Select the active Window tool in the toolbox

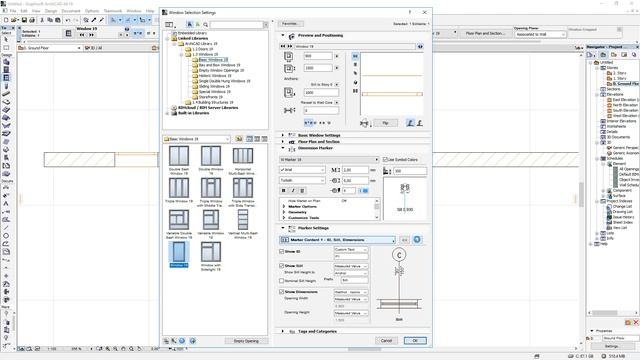pyautogui.click(x=6, y=78)
